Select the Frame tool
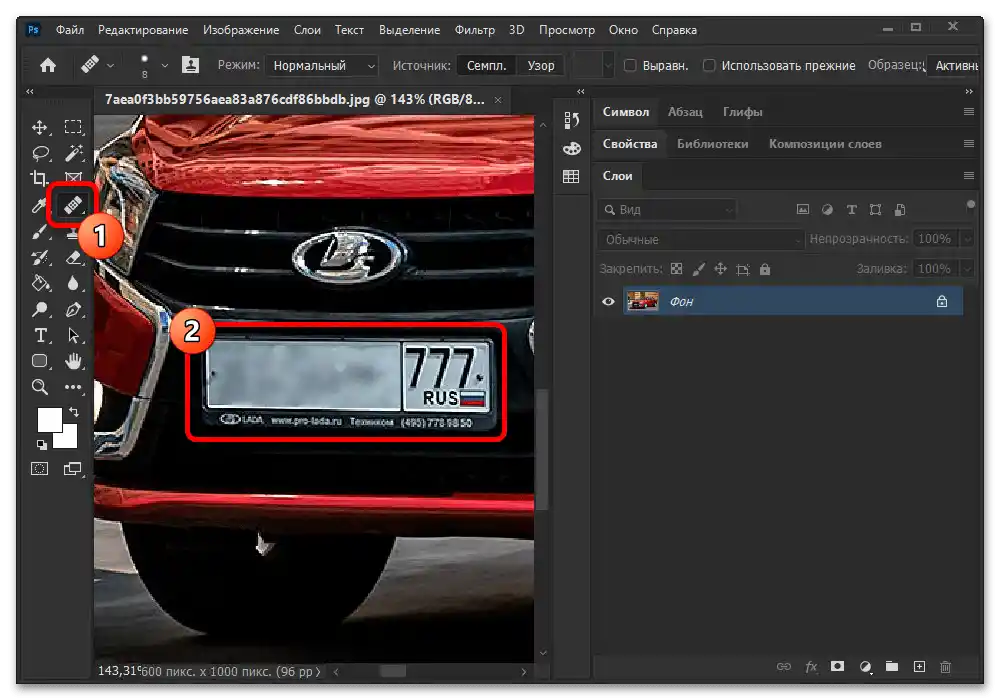 73,177
